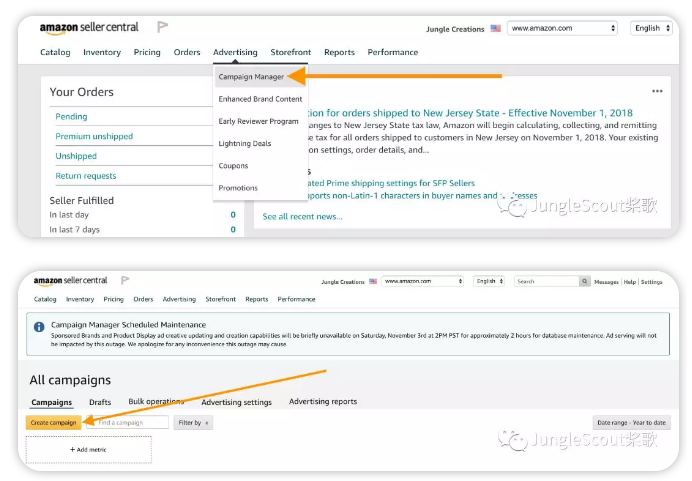Open the Date range - Year to date selector
This screenshot has height=481, width=692.
632,423
